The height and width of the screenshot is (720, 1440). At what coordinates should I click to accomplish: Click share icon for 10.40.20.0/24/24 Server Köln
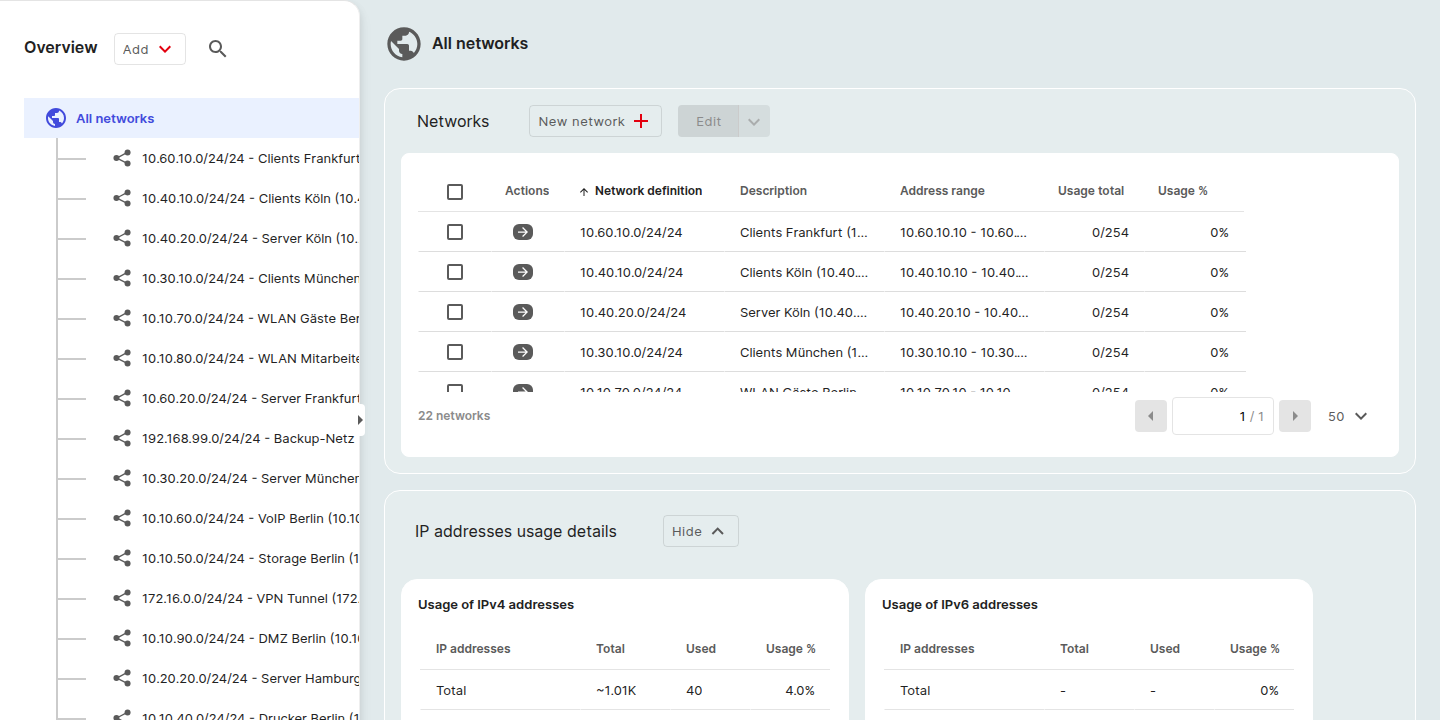122,238
